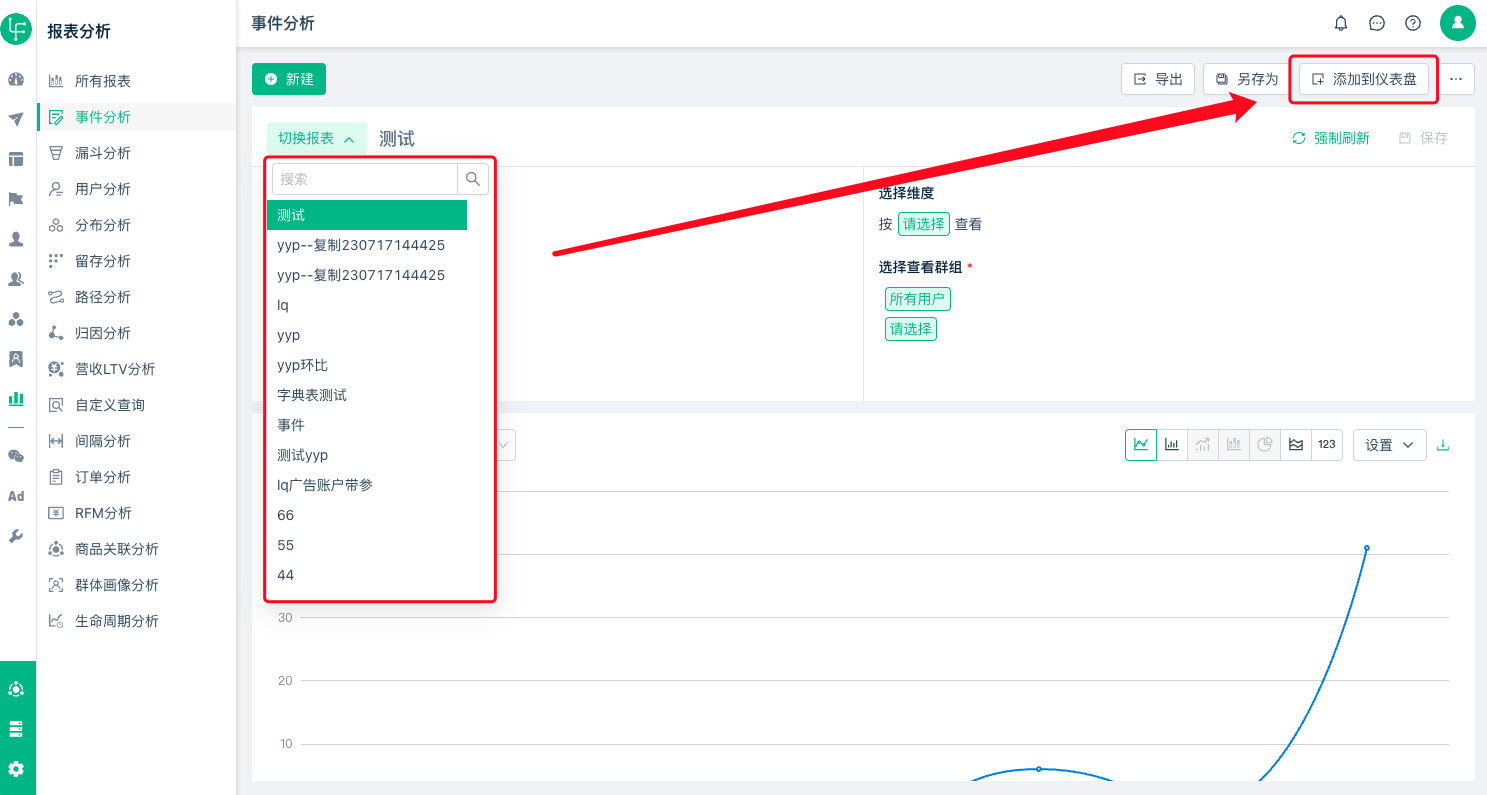Open the dashboard gauge icon in left rail
The width and height of the screenshot is (1487, 795).
click(x=16, y=79)
